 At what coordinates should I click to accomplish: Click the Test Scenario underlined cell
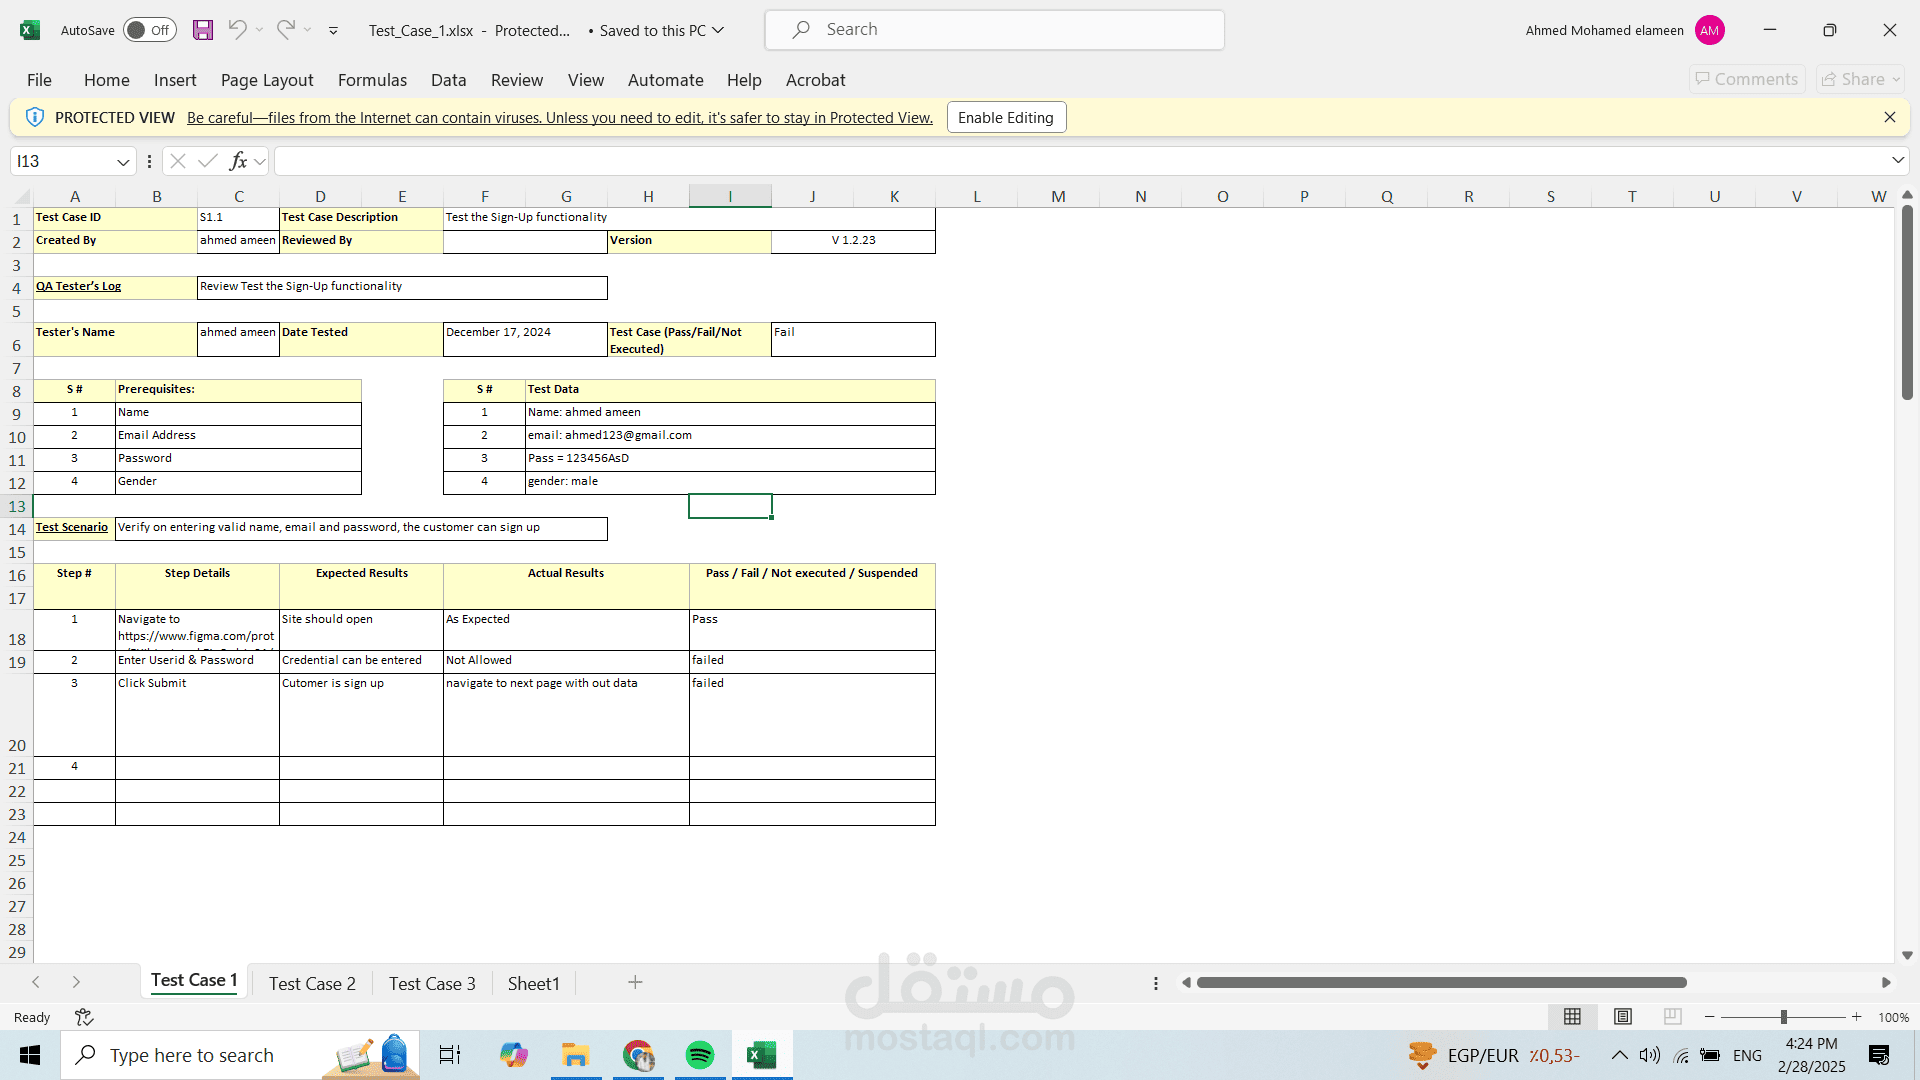(74, 528)
